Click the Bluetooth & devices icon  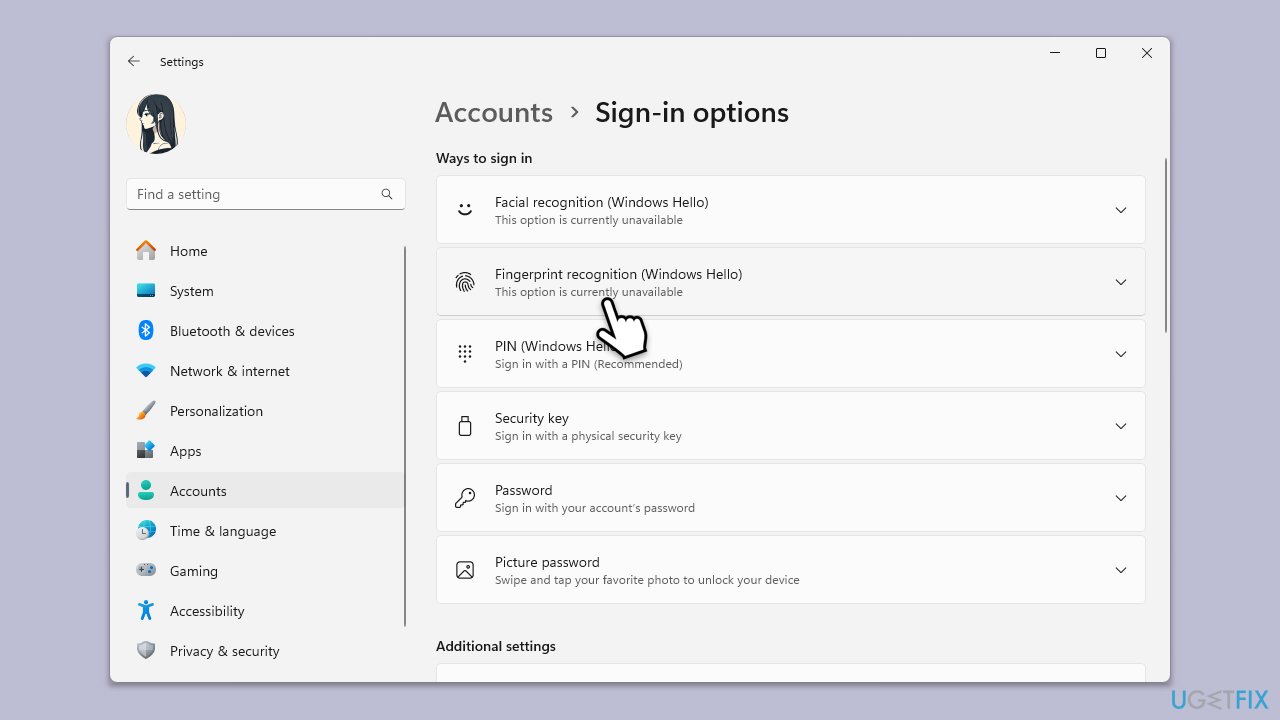146,331
